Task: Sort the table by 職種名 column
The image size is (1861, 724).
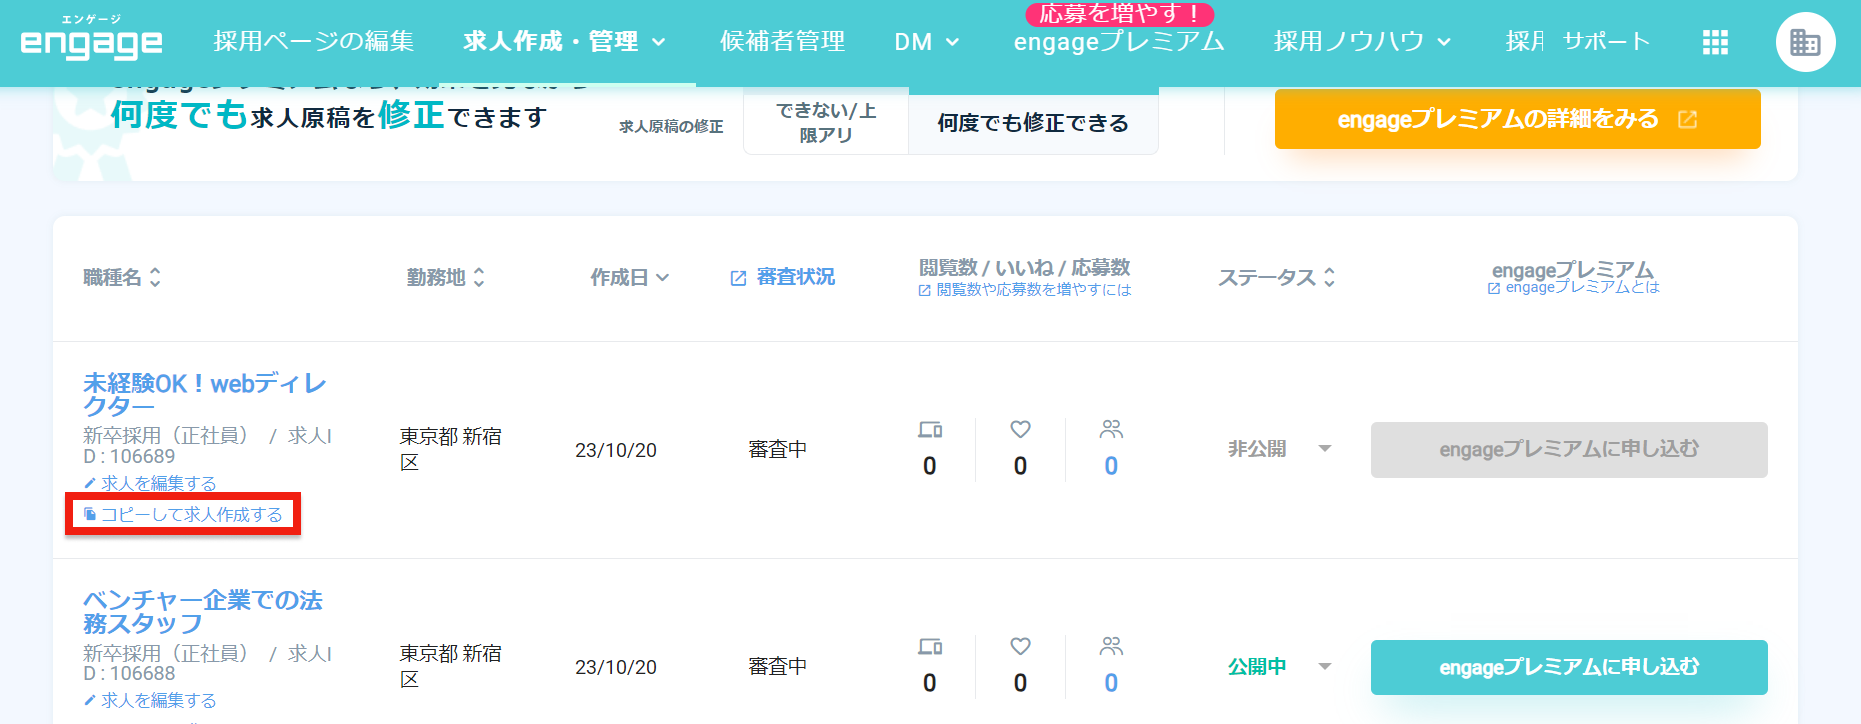Action: click(122, 277)
